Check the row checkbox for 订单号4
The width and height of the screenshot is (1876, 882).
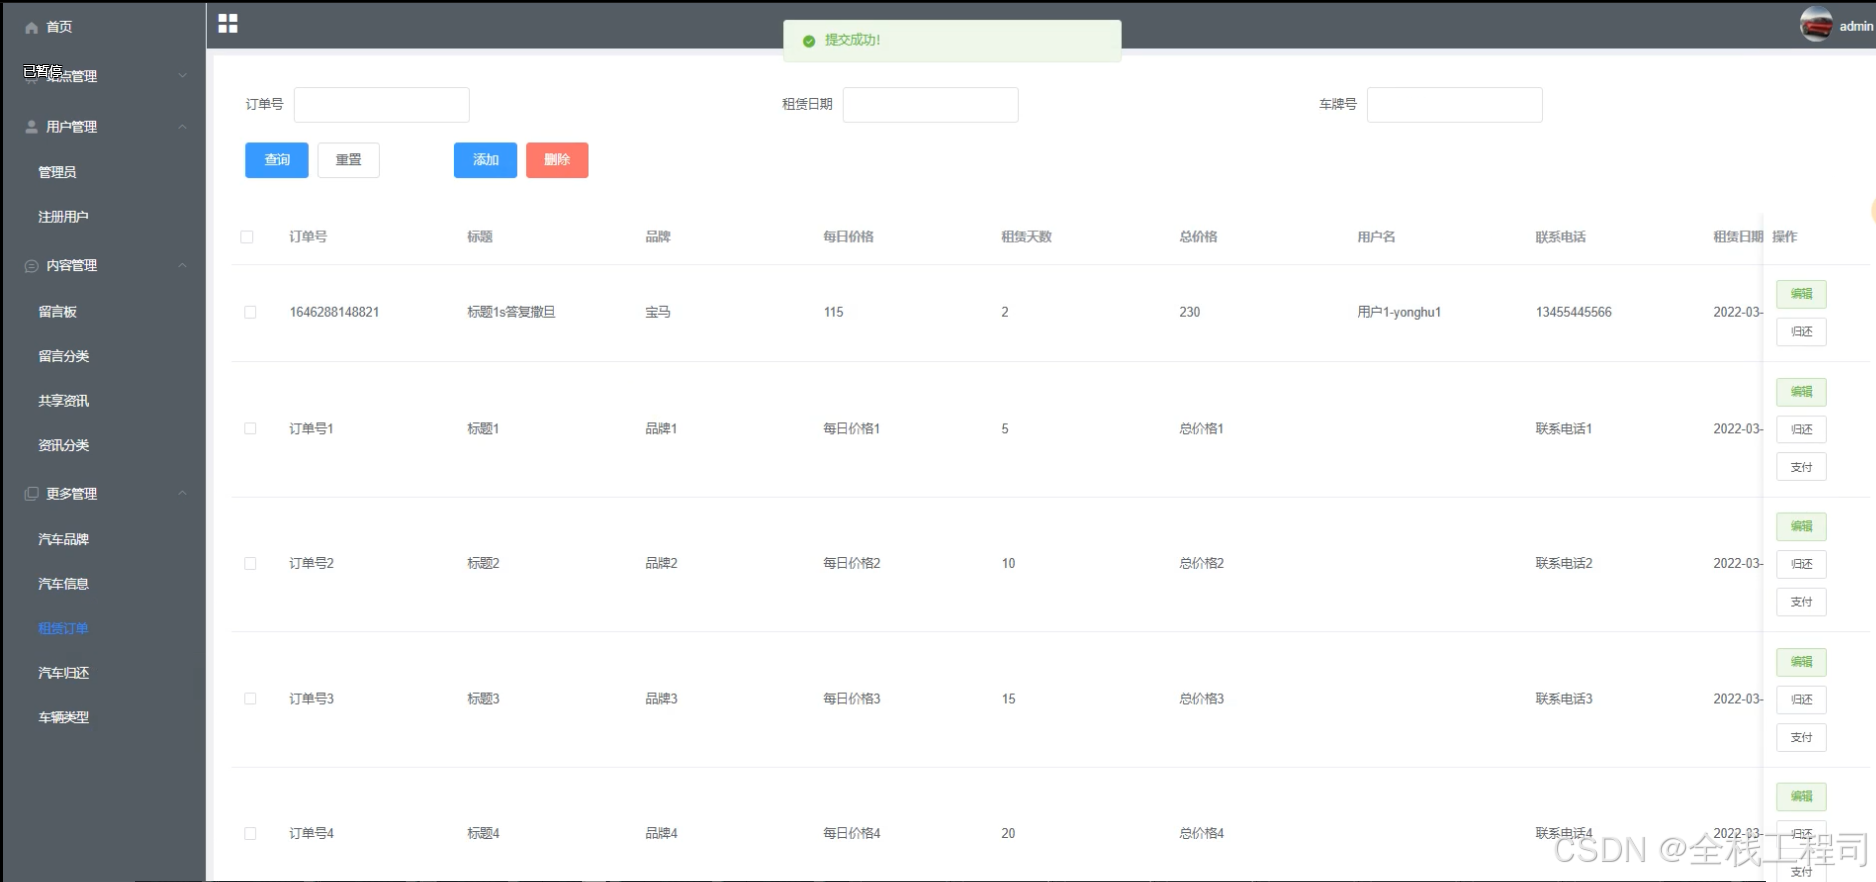(250, 833)
